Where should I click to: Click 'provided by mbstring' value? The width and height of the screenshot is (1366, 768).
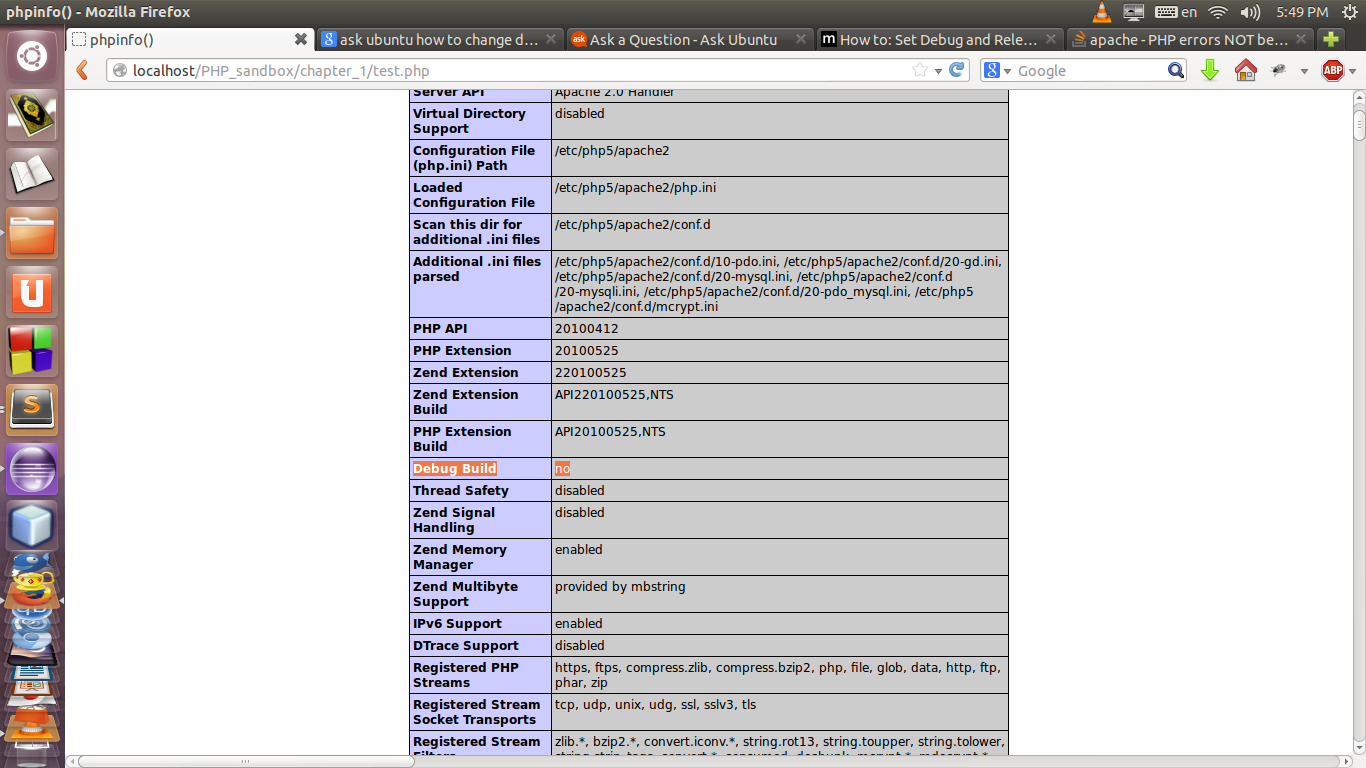point(620,587)
